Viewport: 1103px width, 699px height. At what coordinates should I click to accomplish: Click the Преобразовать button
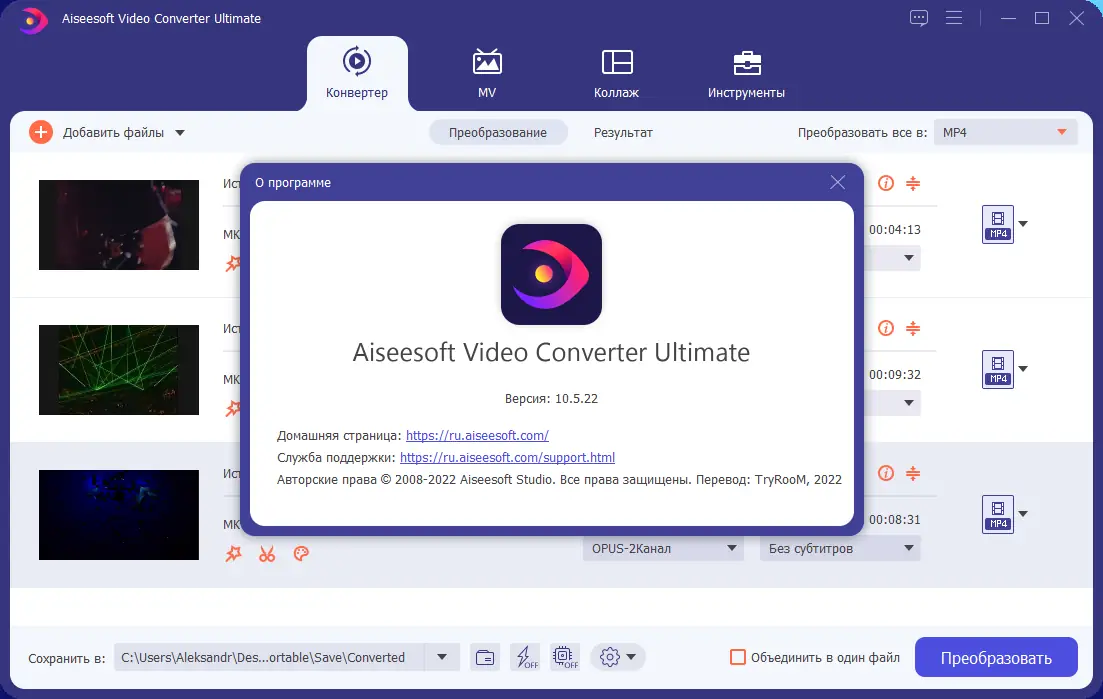[x=996, y=658]
